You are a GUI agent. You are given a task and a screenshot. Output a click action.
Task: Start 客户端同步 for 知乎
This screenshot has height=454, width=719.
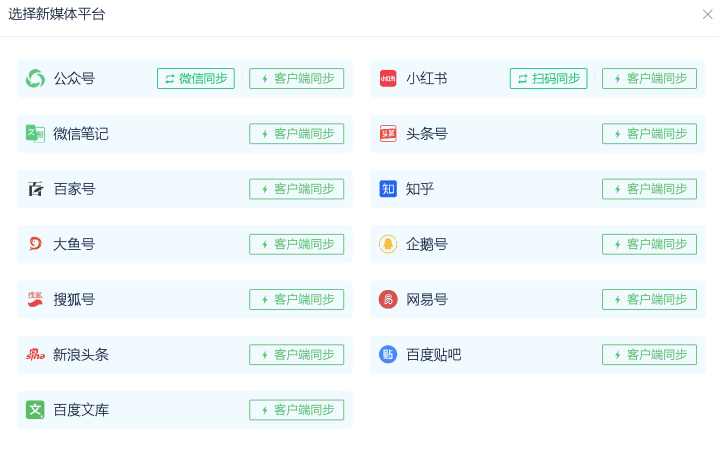[x=649, y=189]
